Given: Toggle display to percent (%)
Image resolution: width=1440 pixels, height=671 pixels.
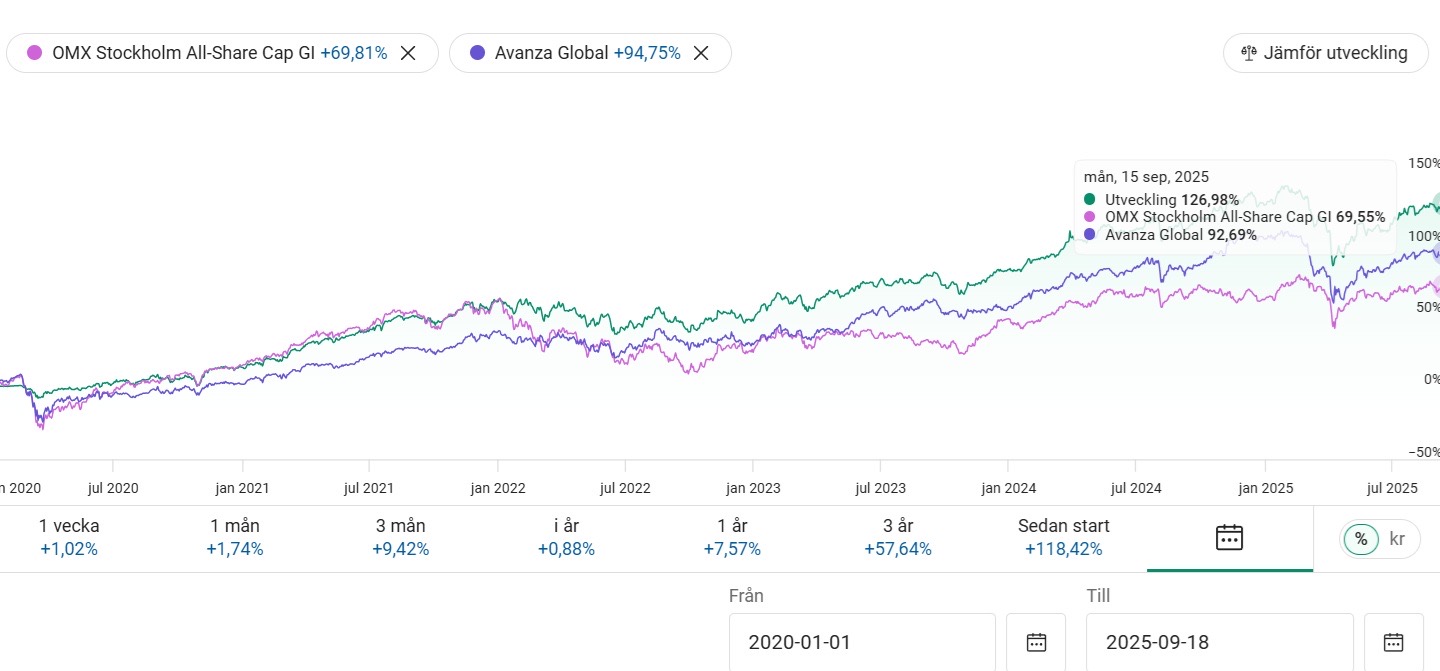Looking at the screenshot, I should click(1360, 539).
